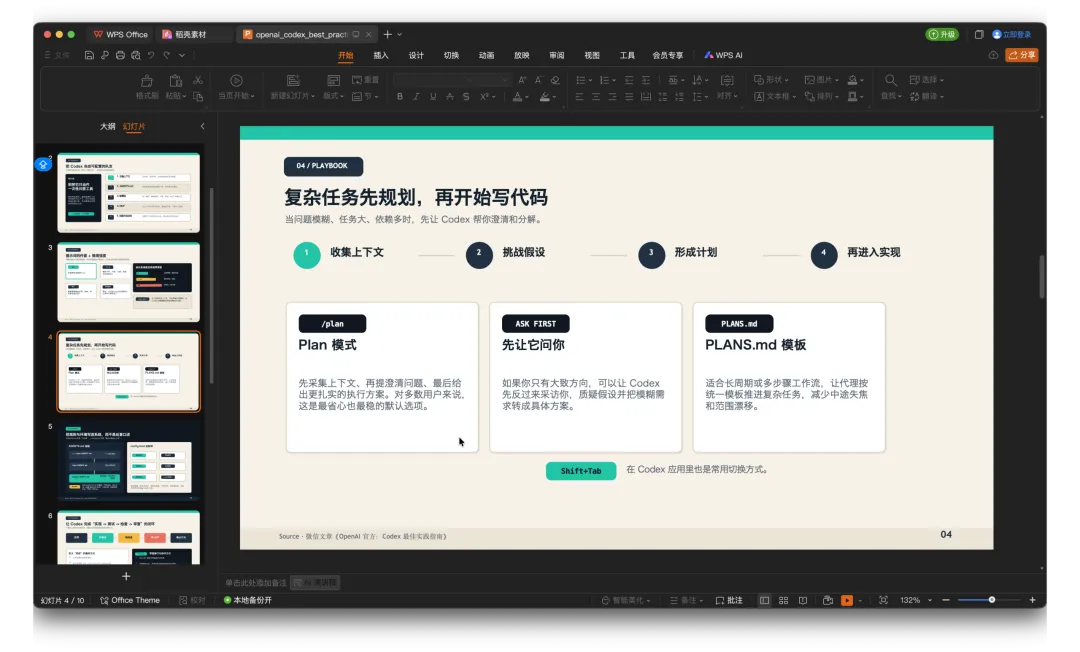
Task: Click the add notes (单击此处添加备注) field
Action: click(256, 583)
